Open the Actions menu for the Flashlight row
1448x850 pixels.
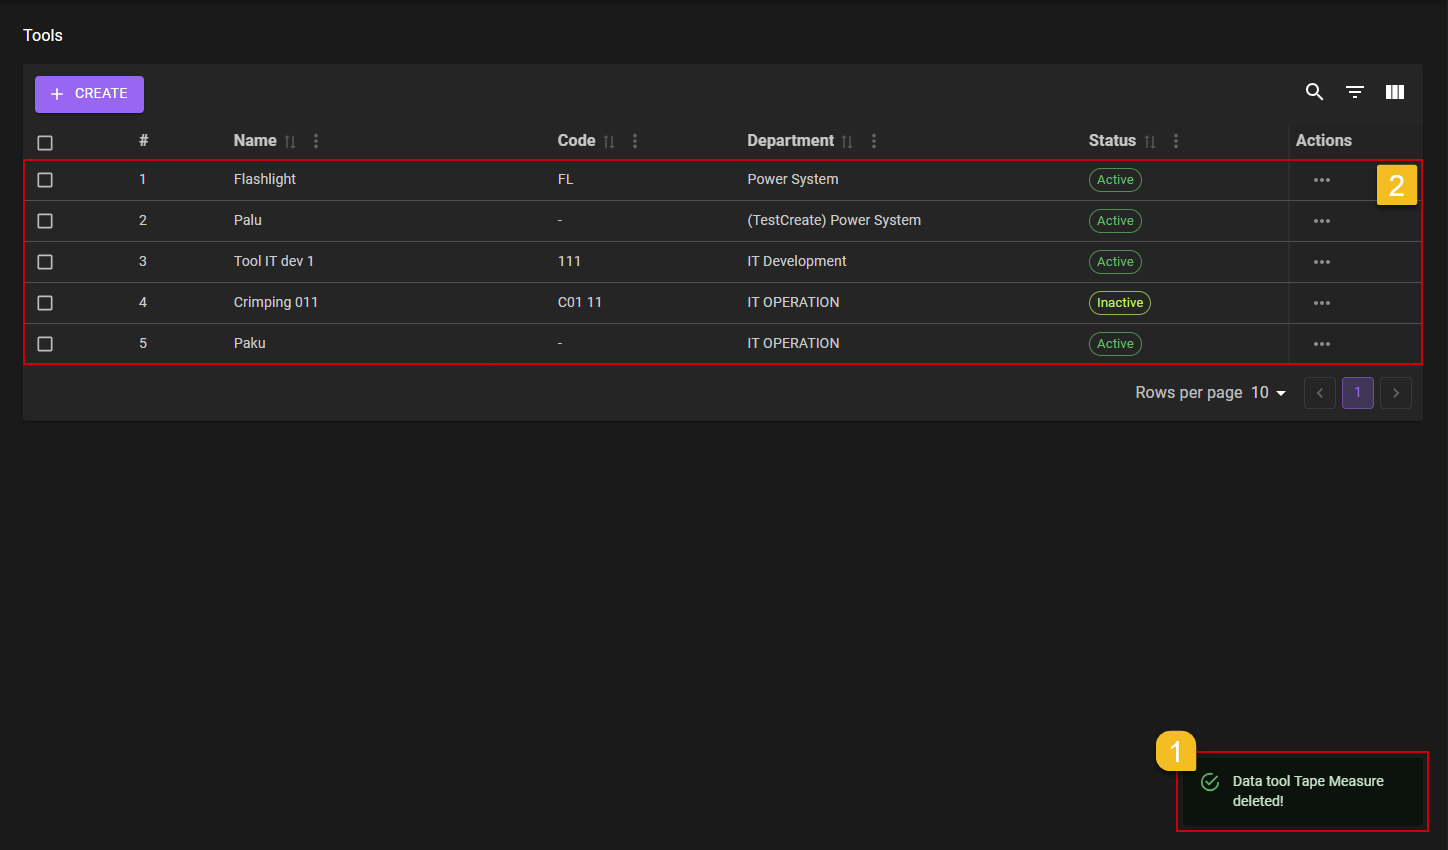(1321, 179)
